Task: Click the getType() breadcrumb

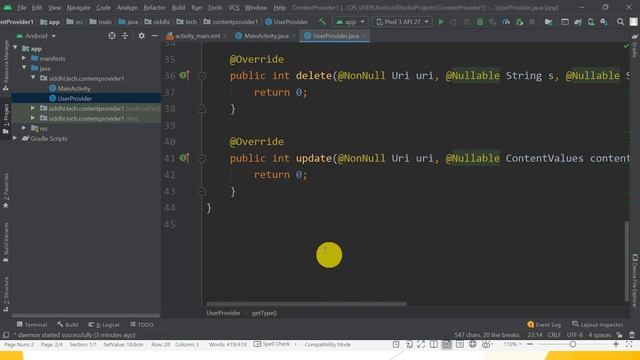Action: coord(264,313)
